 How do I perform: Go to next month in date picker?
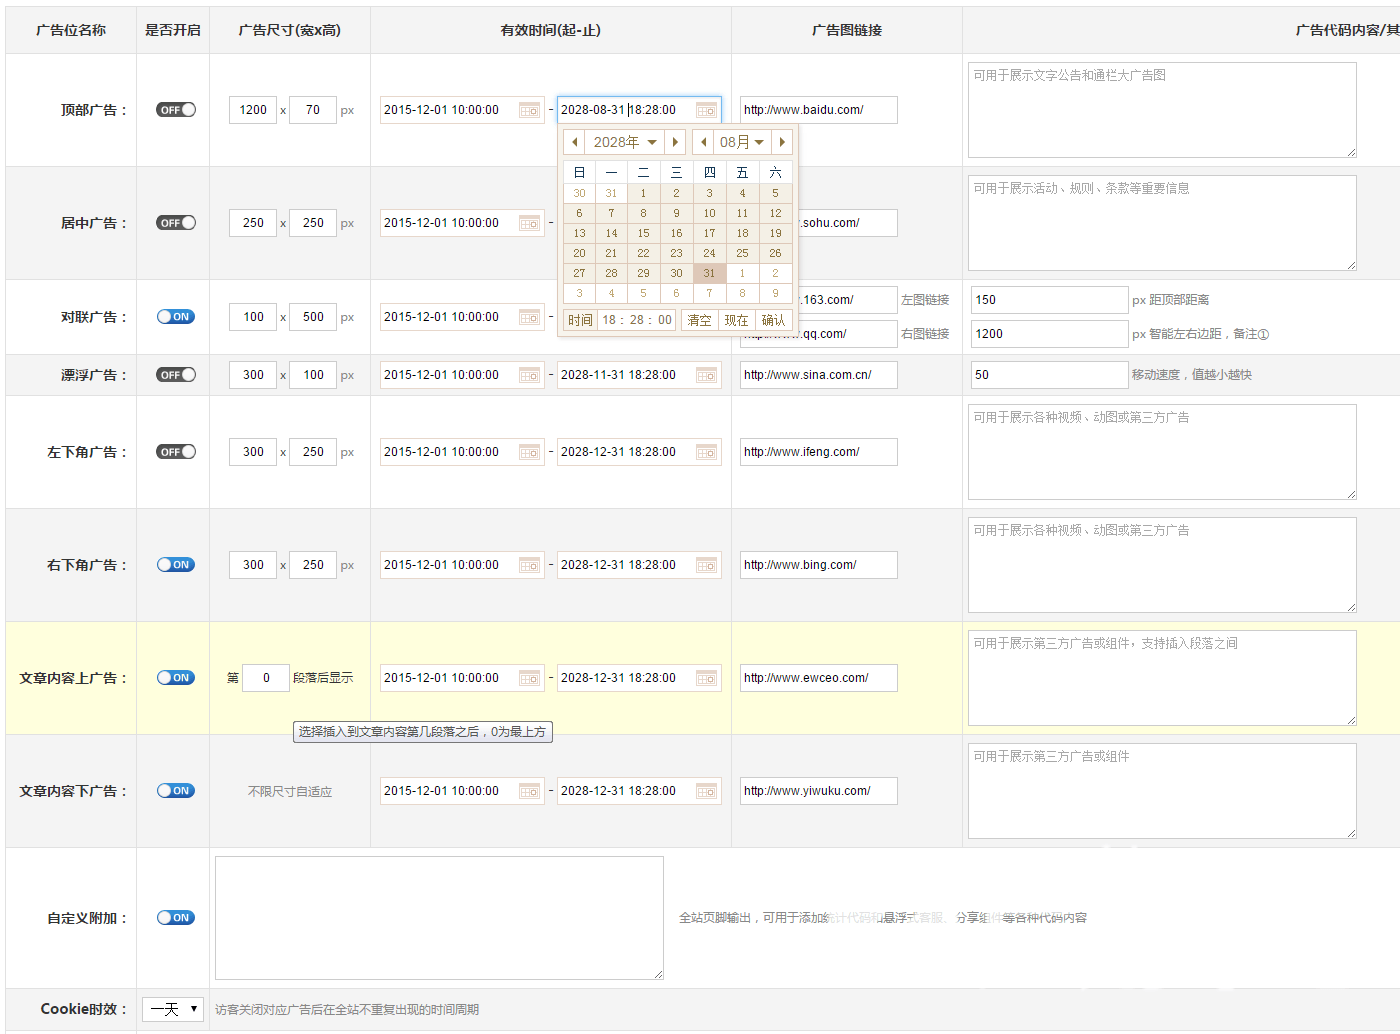[782, 142]
